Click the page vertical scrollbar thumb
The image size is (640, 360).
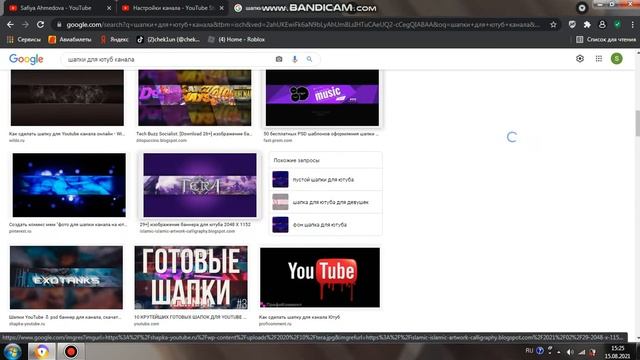tap(638, 123)
